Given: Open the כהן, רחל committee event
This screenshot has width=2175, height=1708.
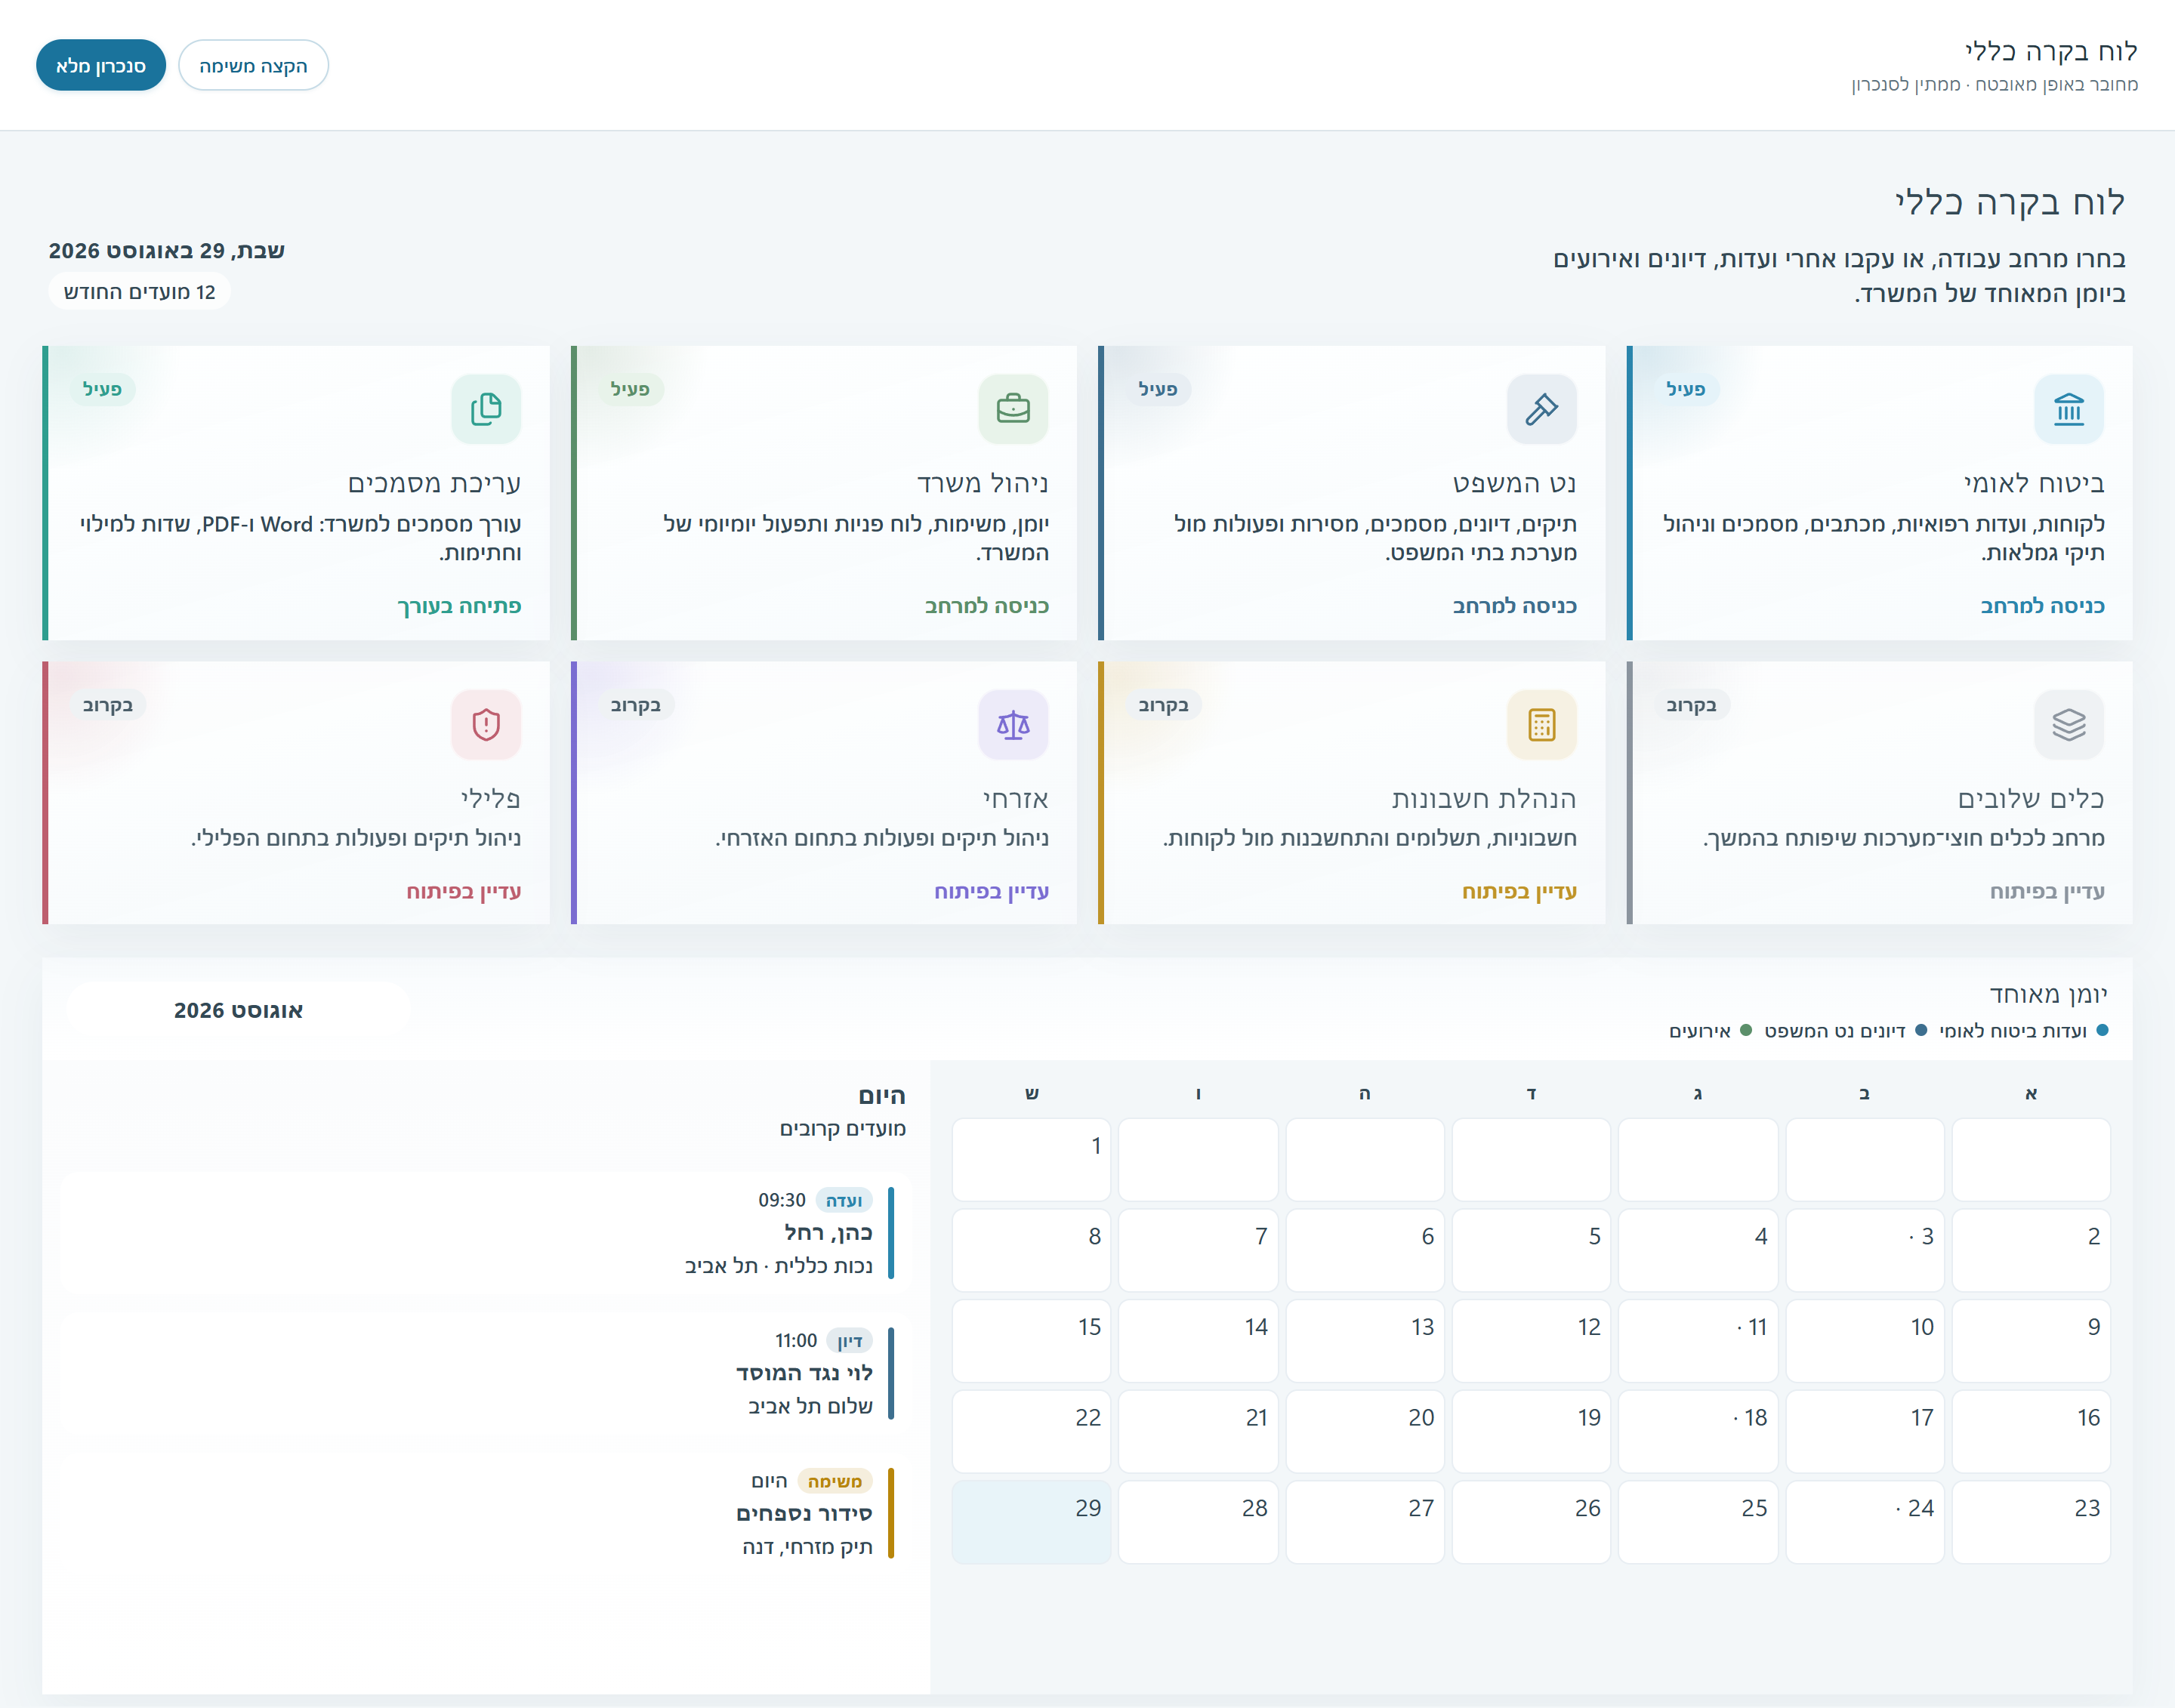Looking at the screenshot, I should (486, 1233).
